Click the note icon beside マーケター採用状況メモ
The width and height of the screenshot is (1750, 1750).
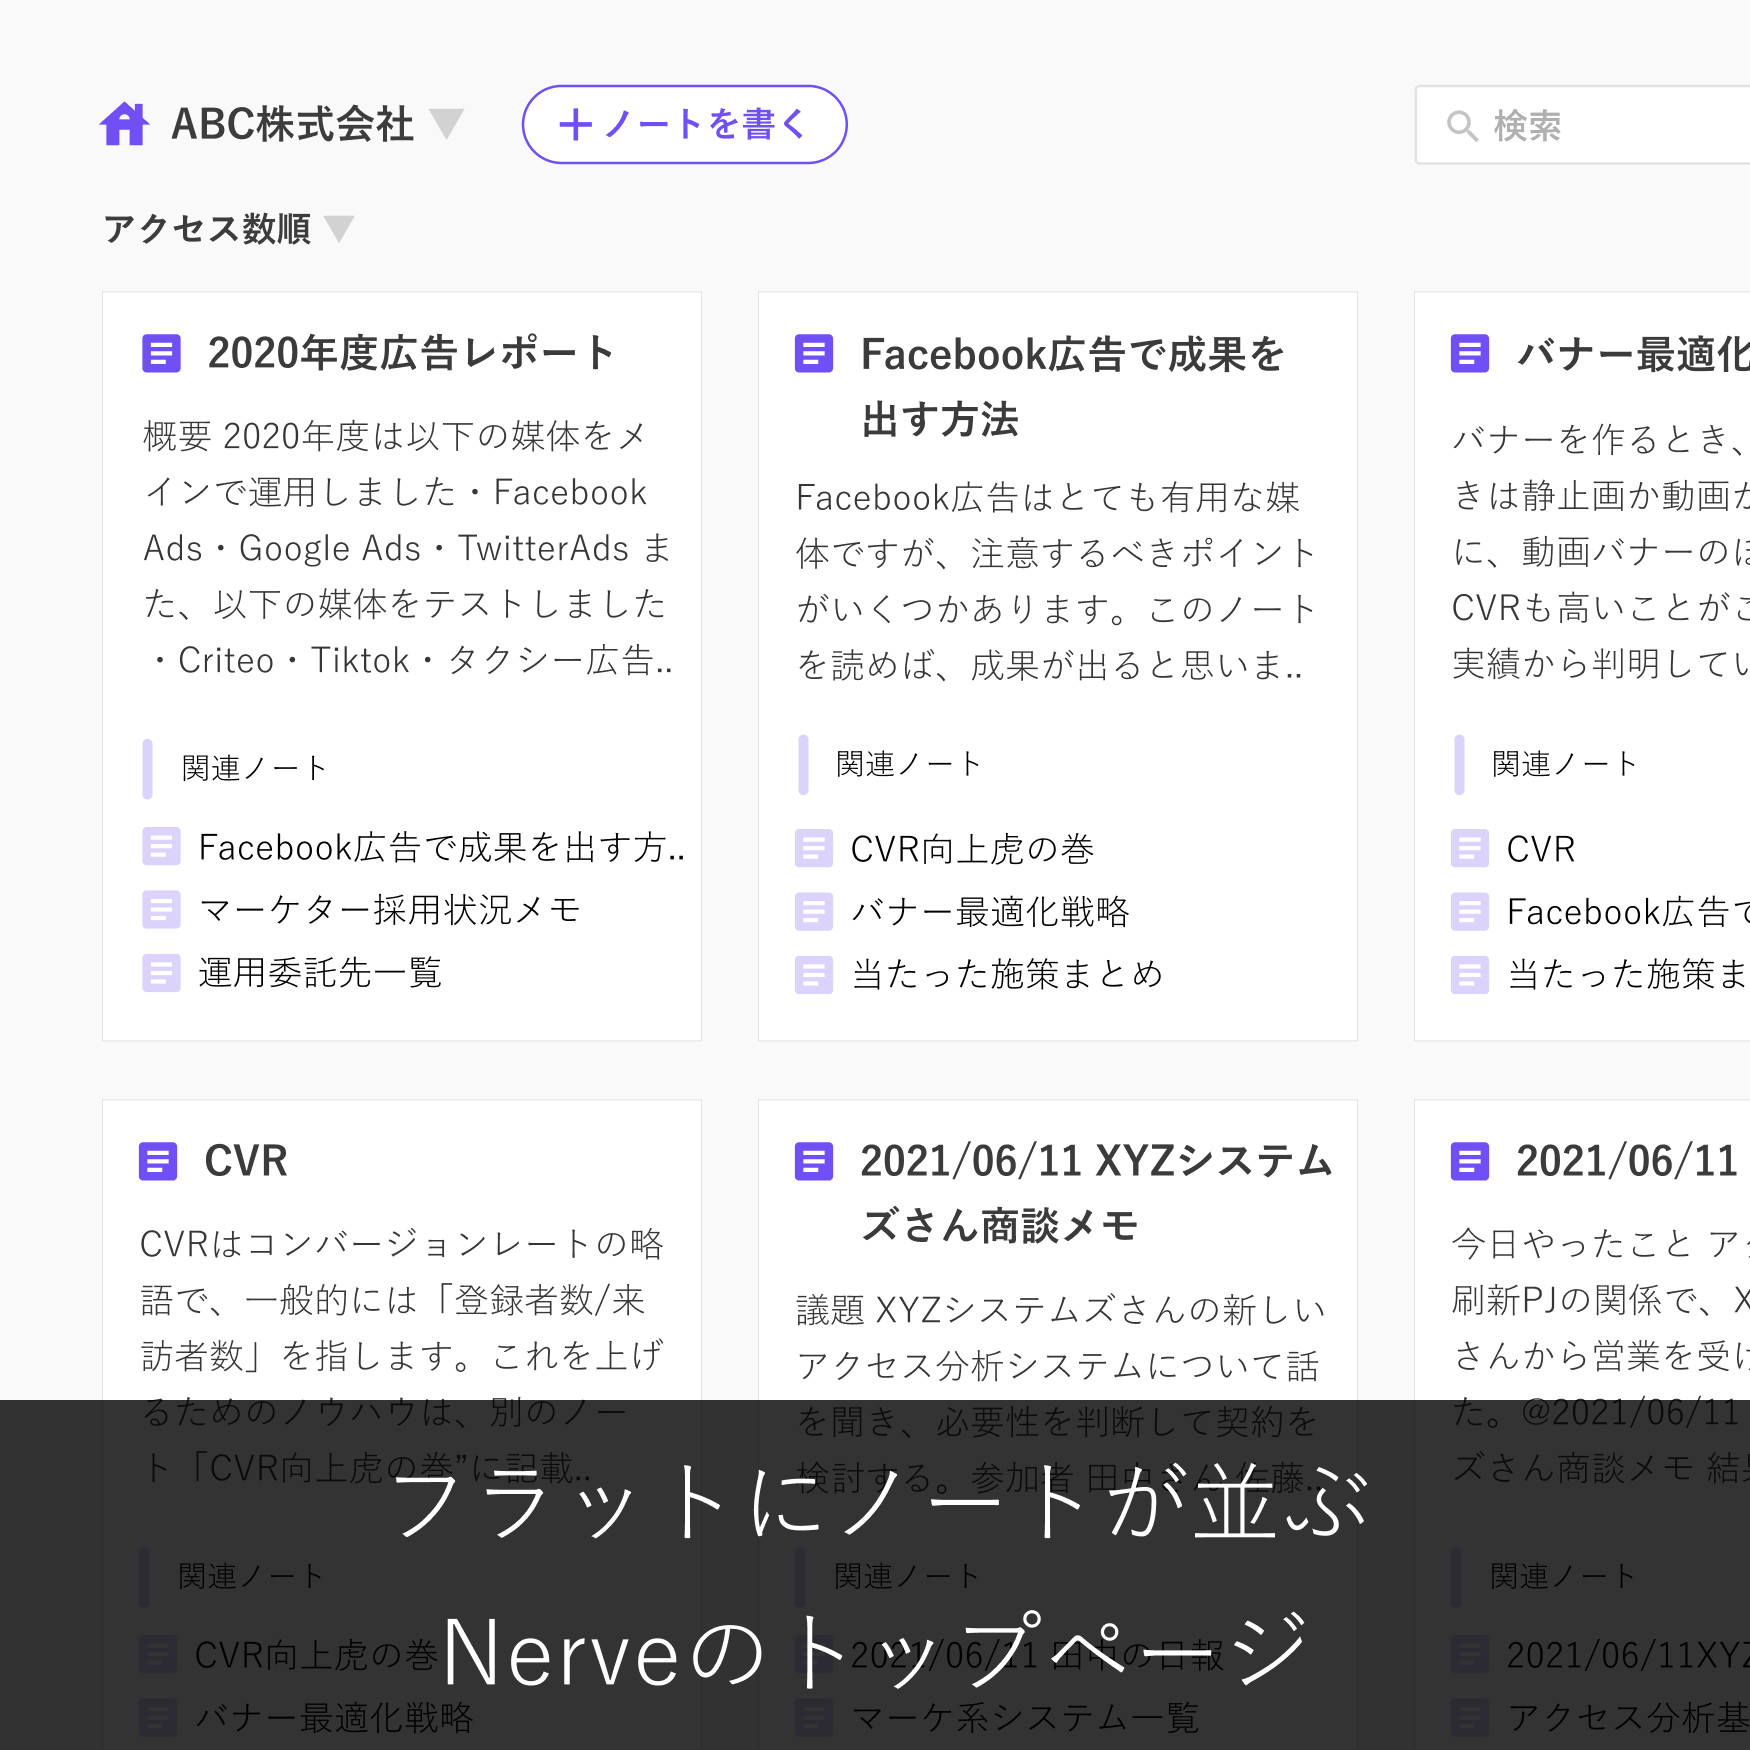pos(161,910)
